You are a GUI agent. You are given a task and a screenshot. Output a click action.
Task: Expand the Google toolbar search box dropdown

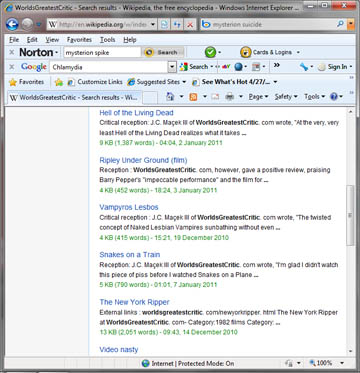pos(172,67)
